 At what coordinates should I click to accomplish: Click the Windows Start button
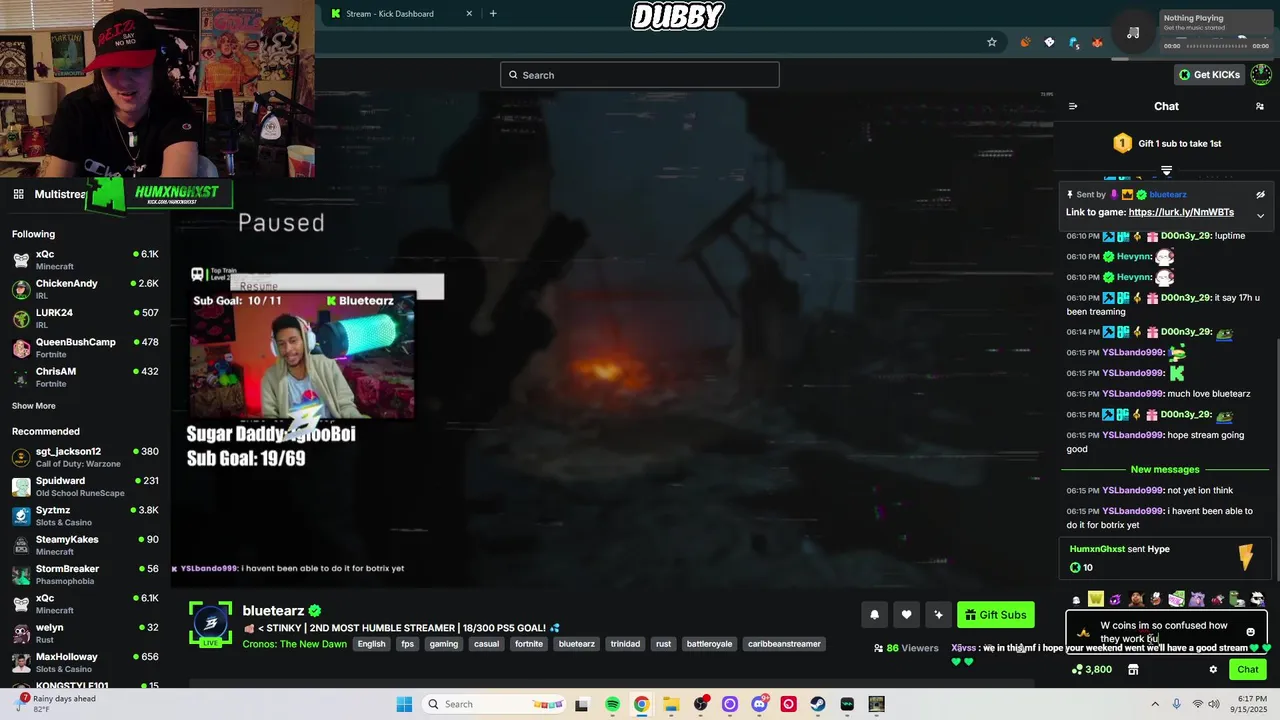(x=404, y=704)
